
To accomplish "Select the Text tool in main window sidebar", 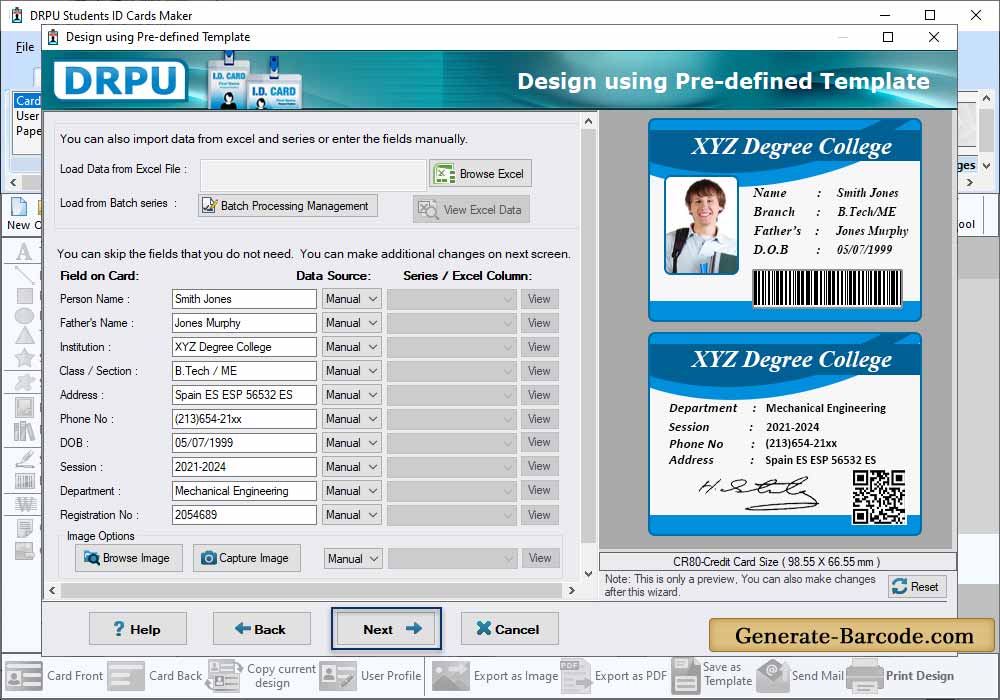I will [24, 252].
